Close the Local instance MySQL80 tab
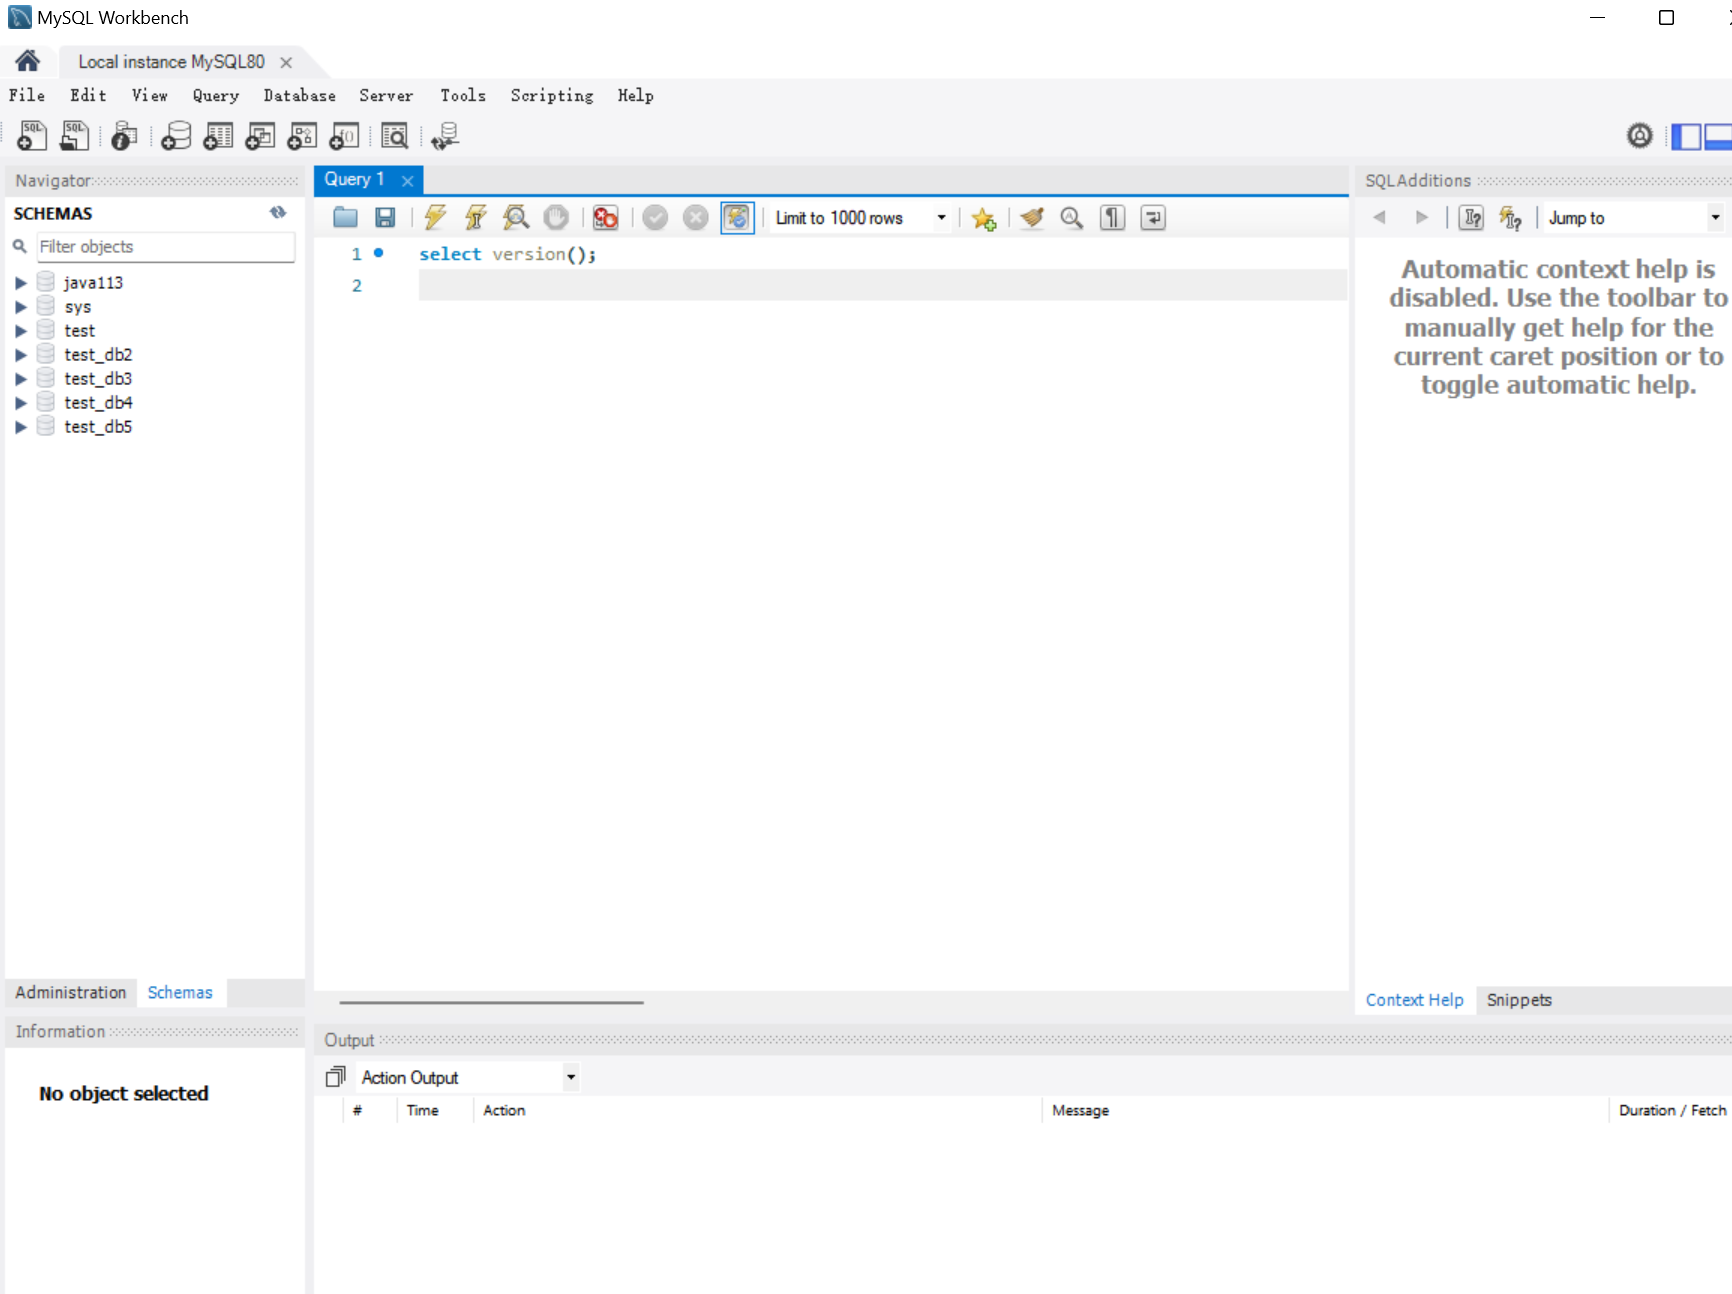Screen dimensions: 1732x1294 (x=286, y=62)
